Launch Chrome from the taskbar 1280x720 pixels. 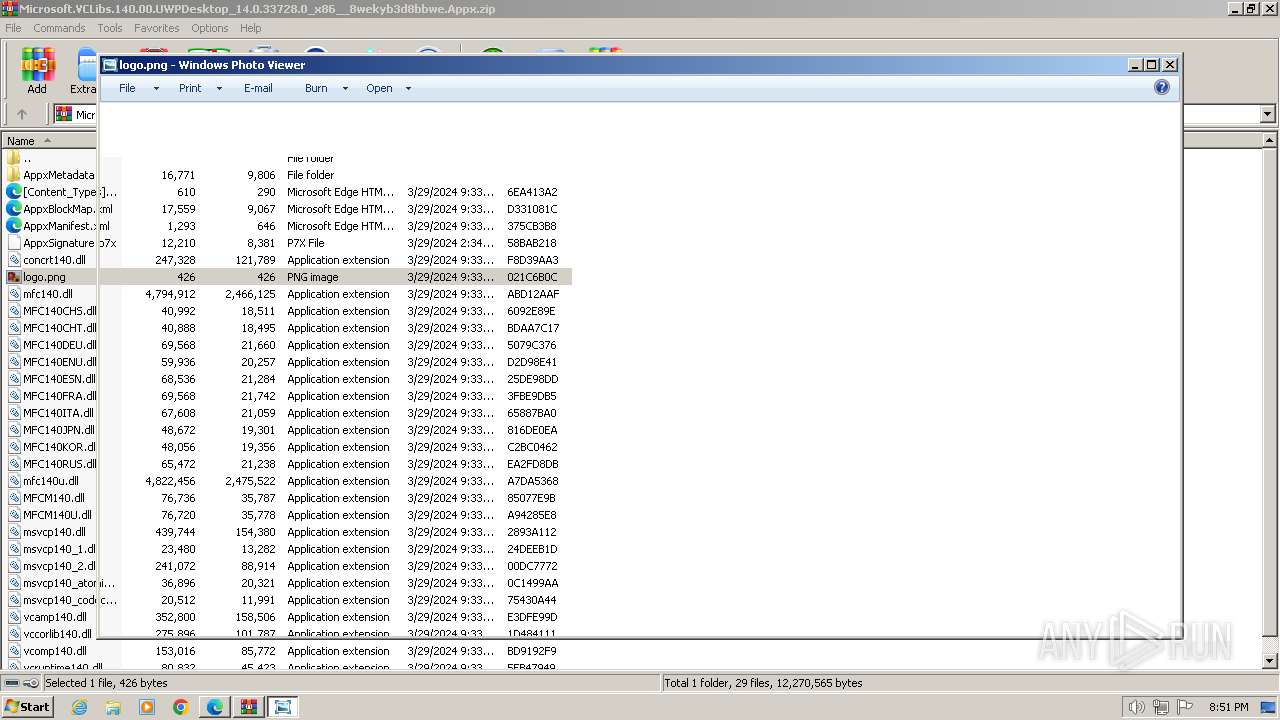181,707
